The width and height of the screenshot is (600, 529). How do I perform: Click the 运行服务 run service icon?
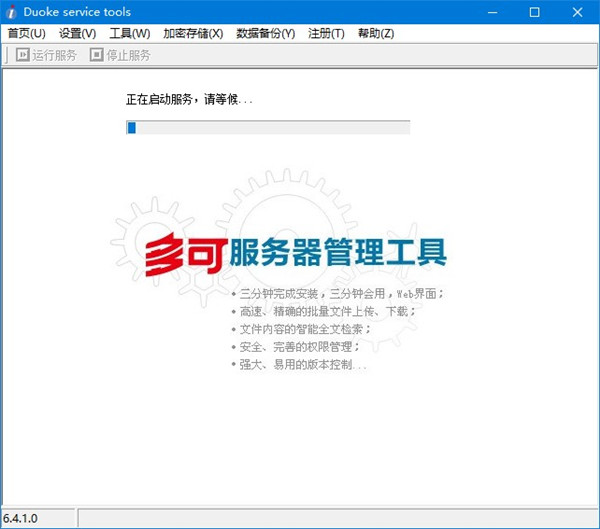23,55
